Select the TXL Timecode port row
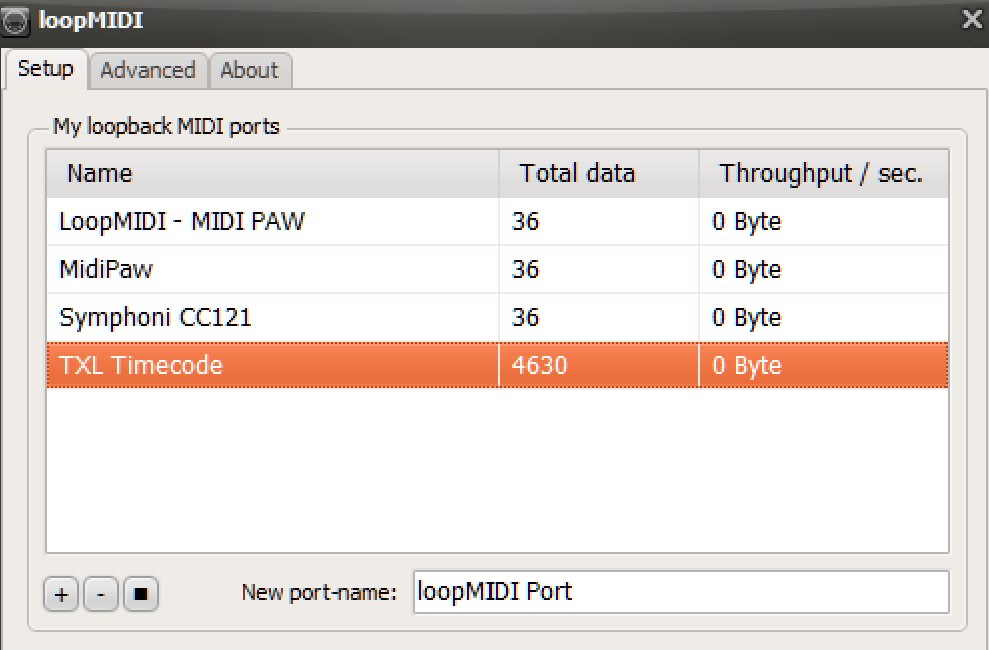 coord(141,365)
